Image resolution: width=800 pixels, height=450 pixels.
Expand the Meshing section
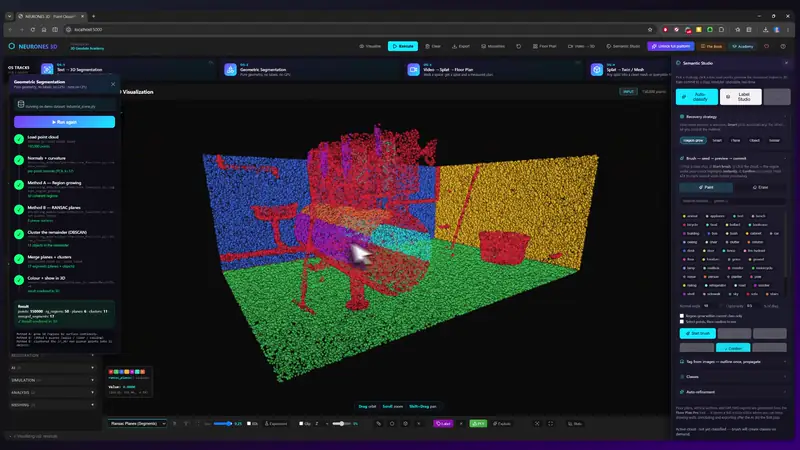(52, 405)
